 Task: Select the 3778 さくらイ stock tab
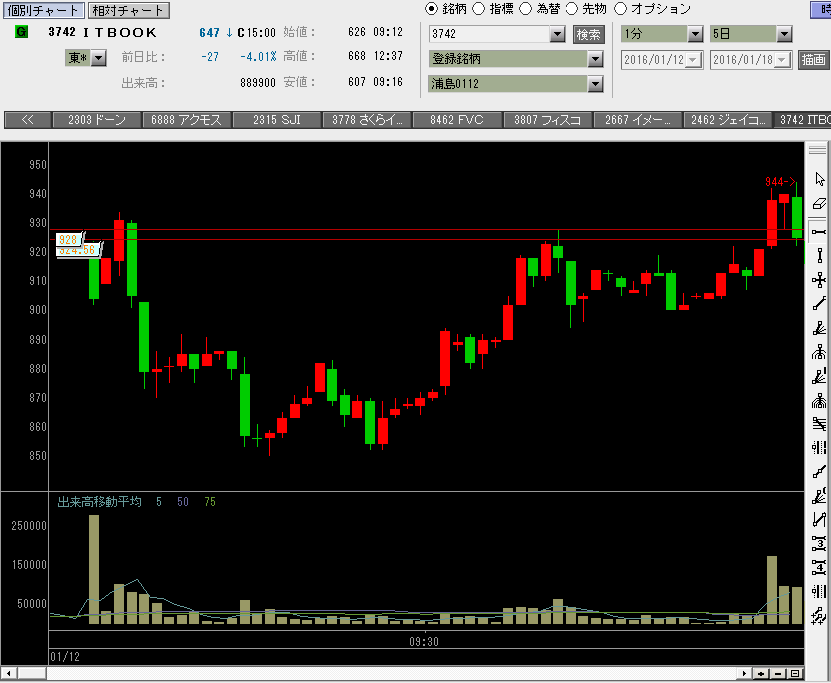tap(367, 120)
